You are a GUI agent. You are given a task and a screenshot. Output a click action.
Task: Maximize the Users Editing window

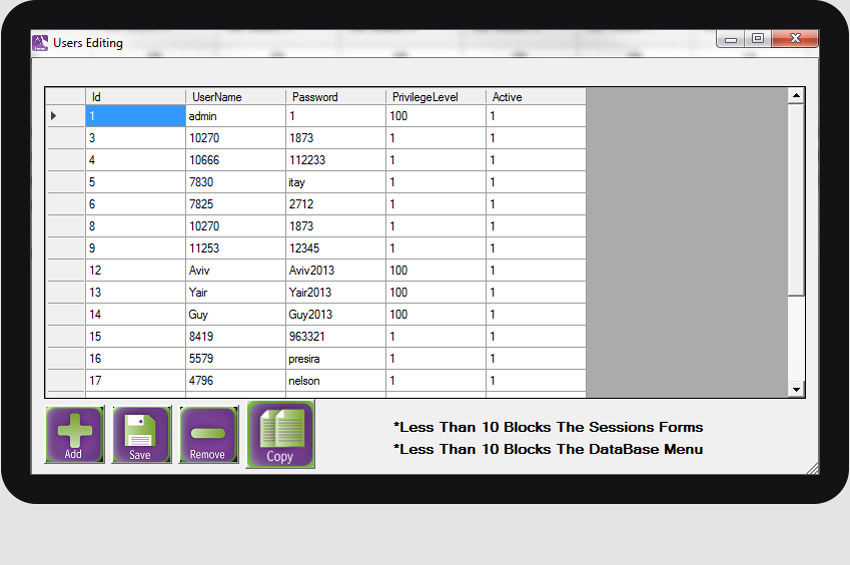[757, 39]
